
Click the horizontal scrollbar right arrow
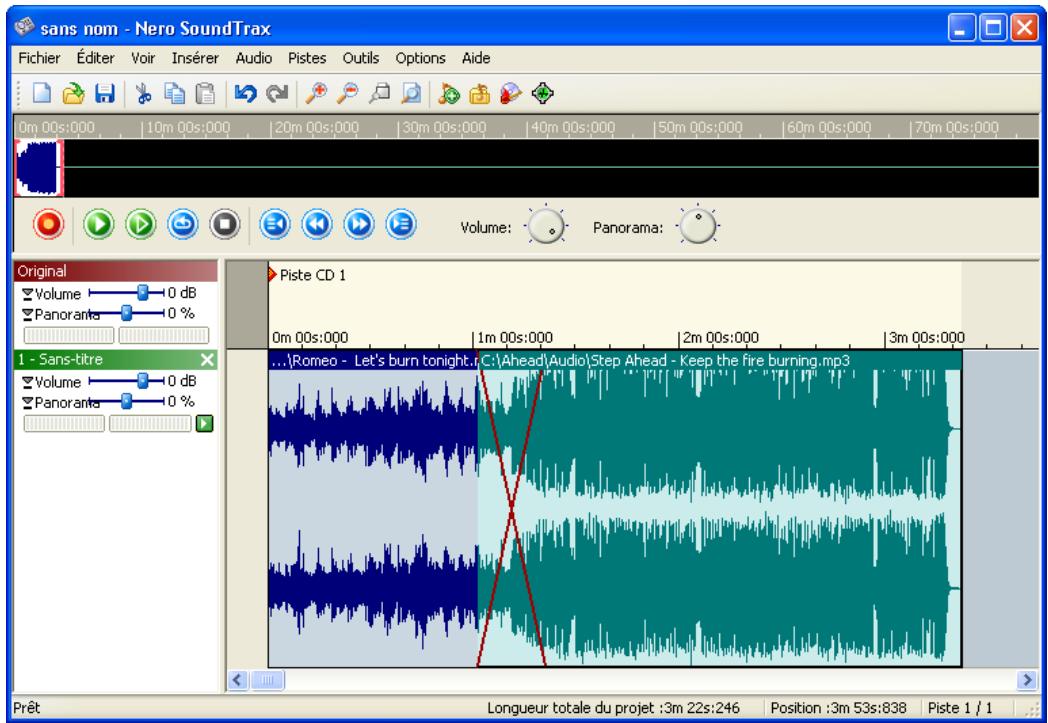1027,680
